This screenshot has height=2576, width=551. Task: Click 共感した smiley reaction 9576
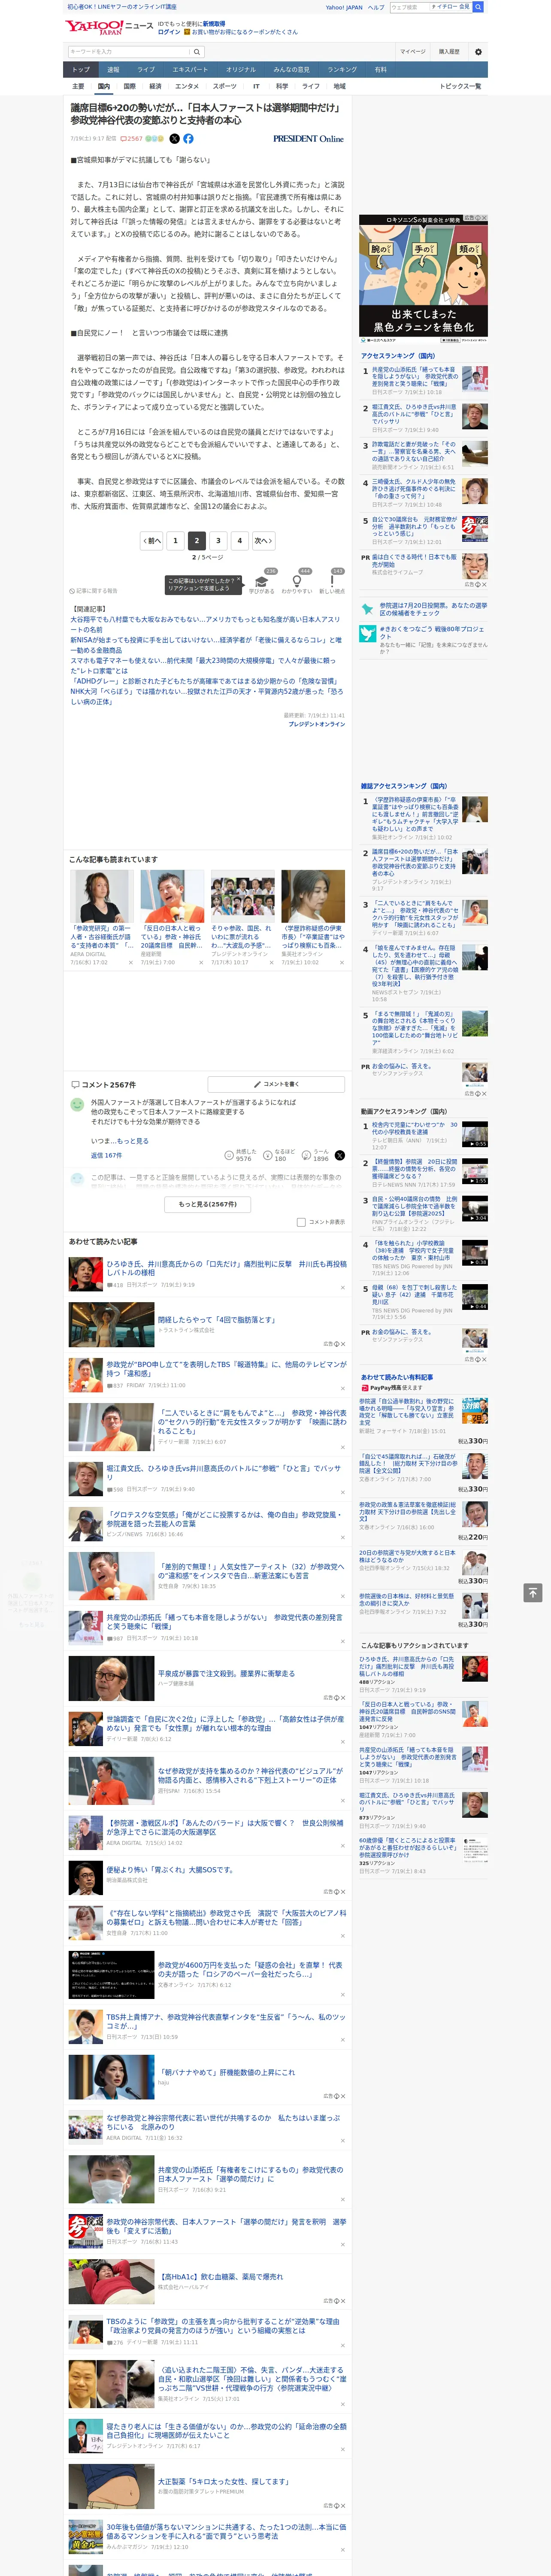pos(242,1155)
